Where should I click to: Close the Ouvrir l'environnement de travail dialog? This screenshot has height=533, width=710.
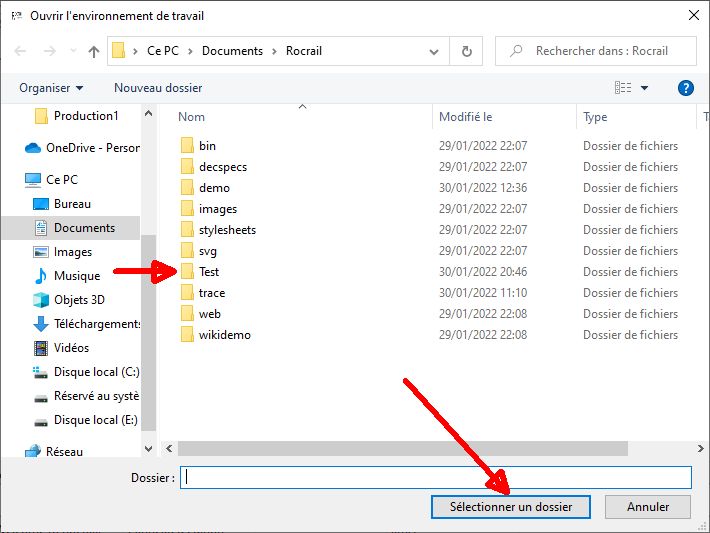693,15
